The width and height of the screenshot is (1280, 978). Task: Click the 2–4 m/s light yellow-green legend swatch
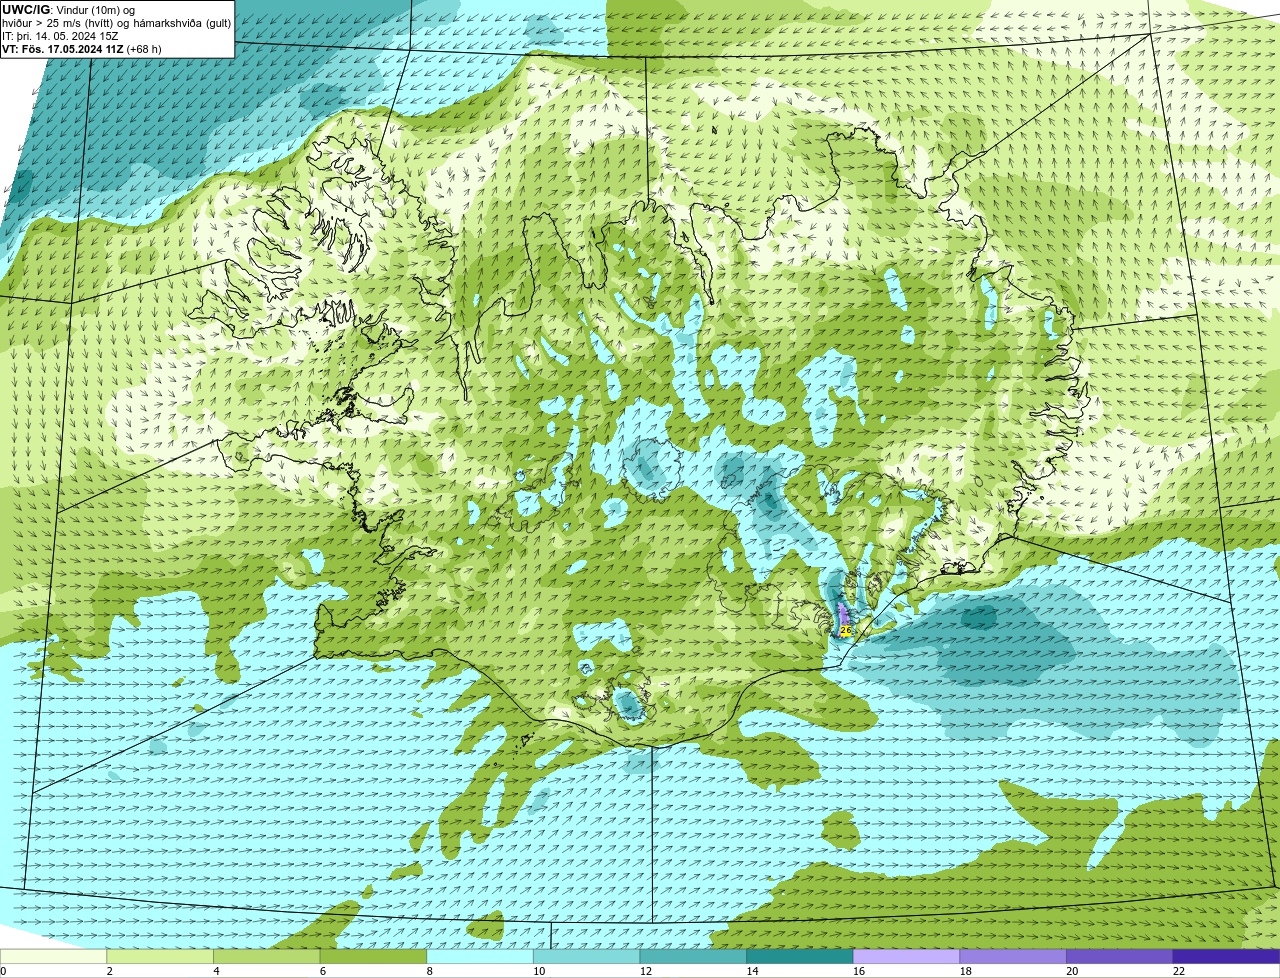coord(160,956)
